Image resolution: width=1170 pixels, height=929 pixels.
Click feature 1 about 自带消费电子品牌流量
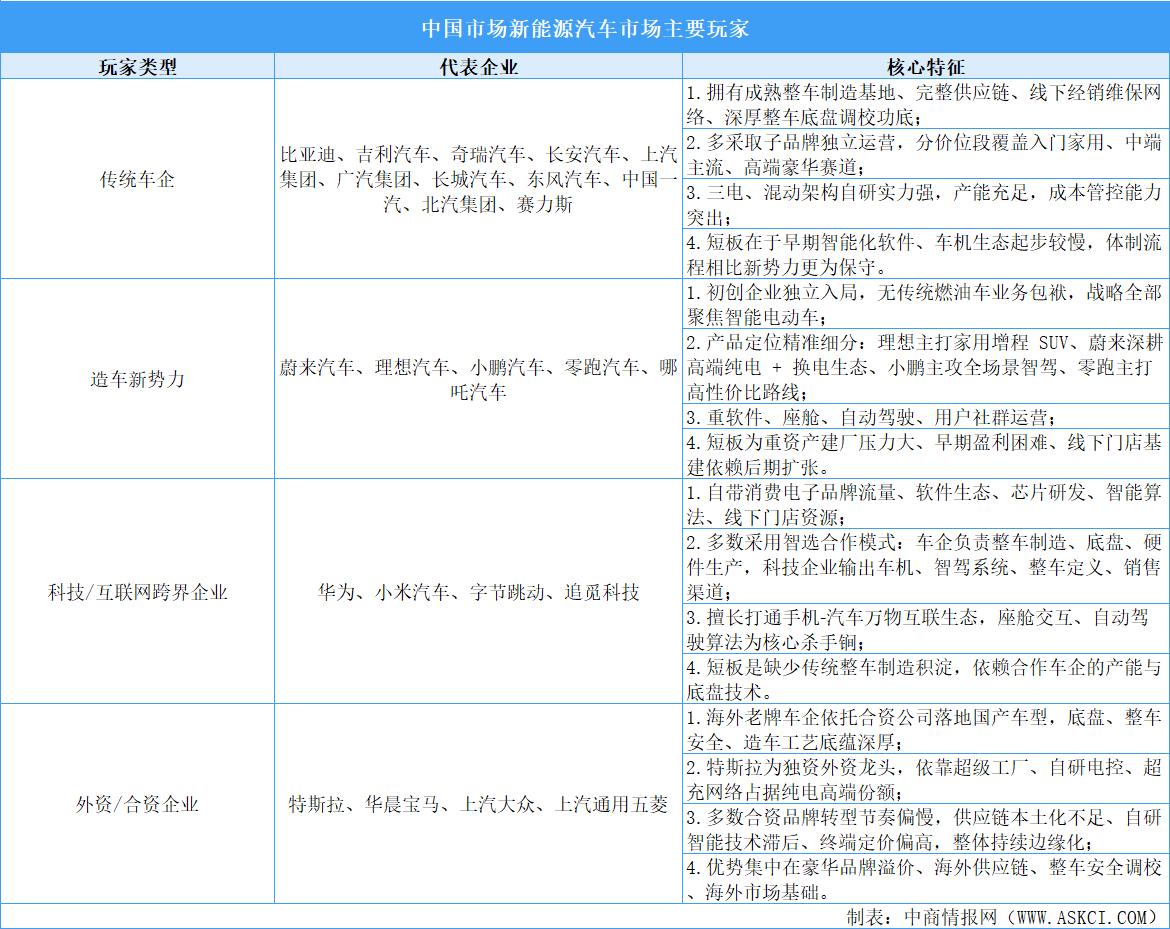(925, 504)
